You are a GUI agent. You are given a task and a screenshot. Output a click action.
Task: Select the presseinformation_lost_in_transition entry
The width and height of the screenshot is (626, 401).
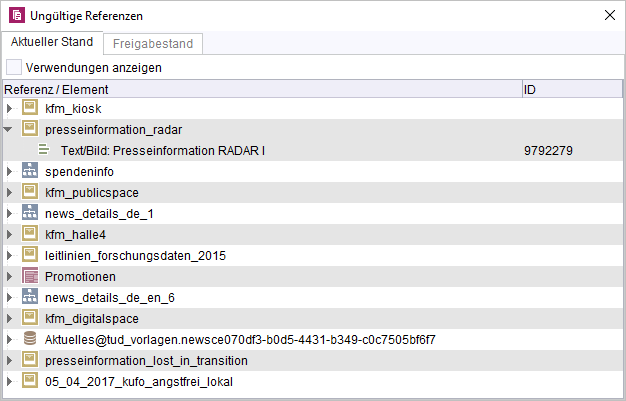tap(146, 361)
